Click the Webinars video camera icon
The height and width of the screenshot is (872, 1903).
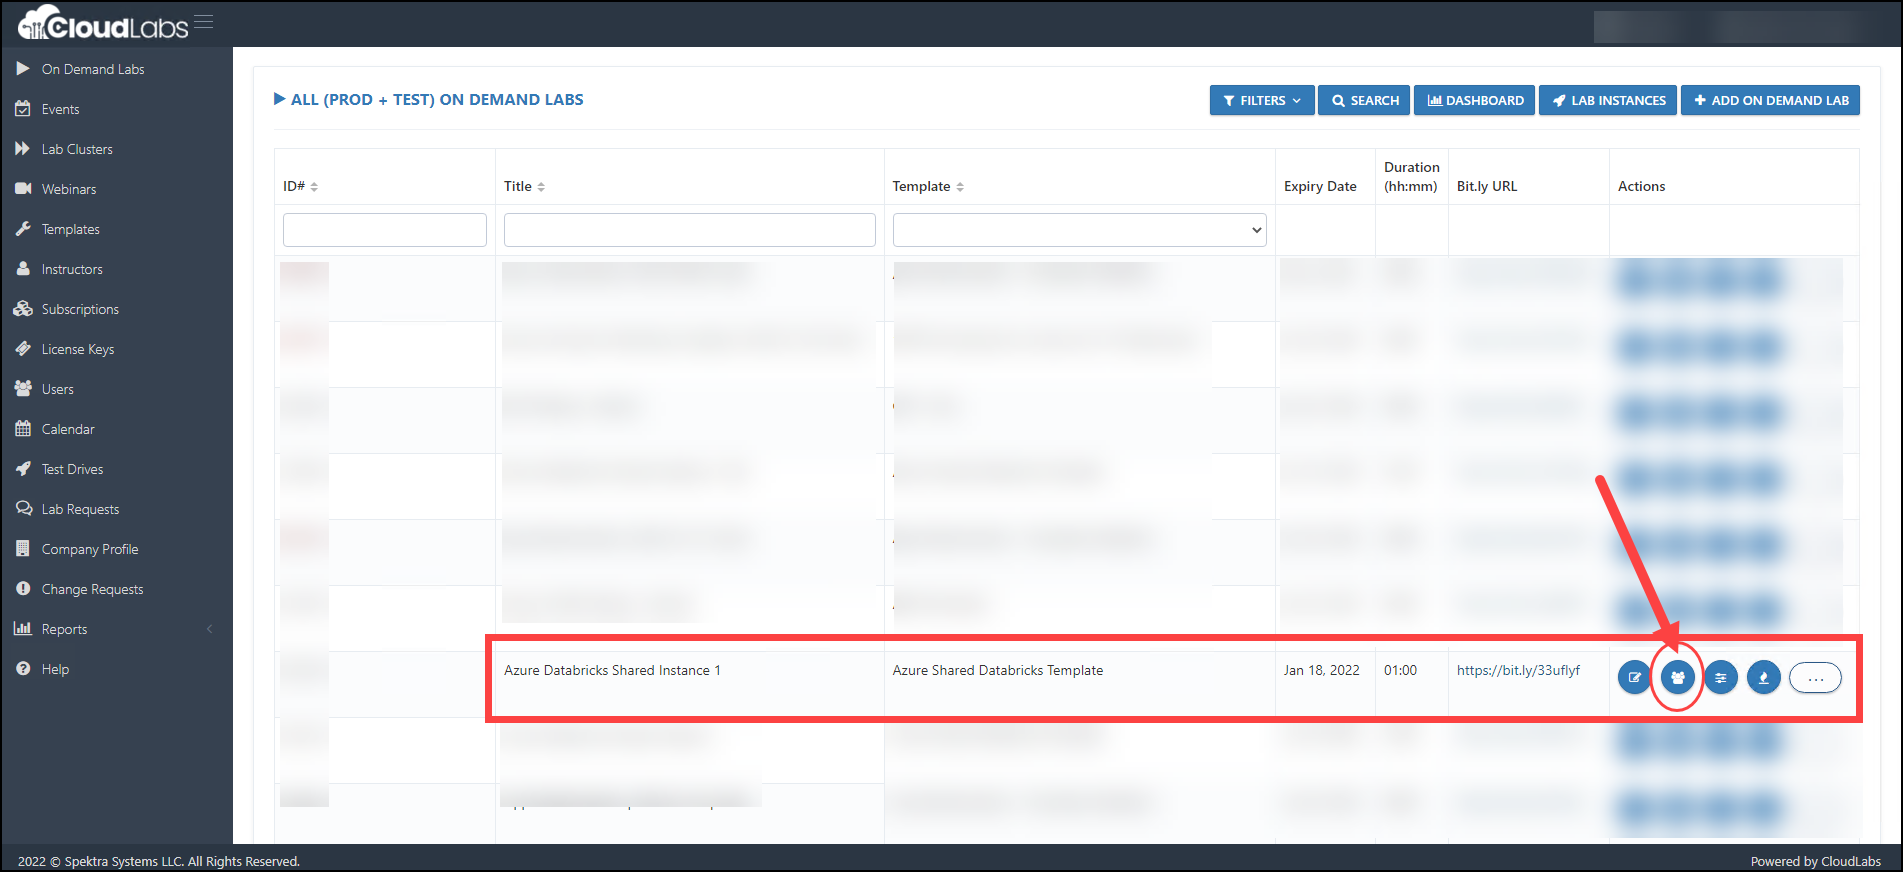point(23,189)
